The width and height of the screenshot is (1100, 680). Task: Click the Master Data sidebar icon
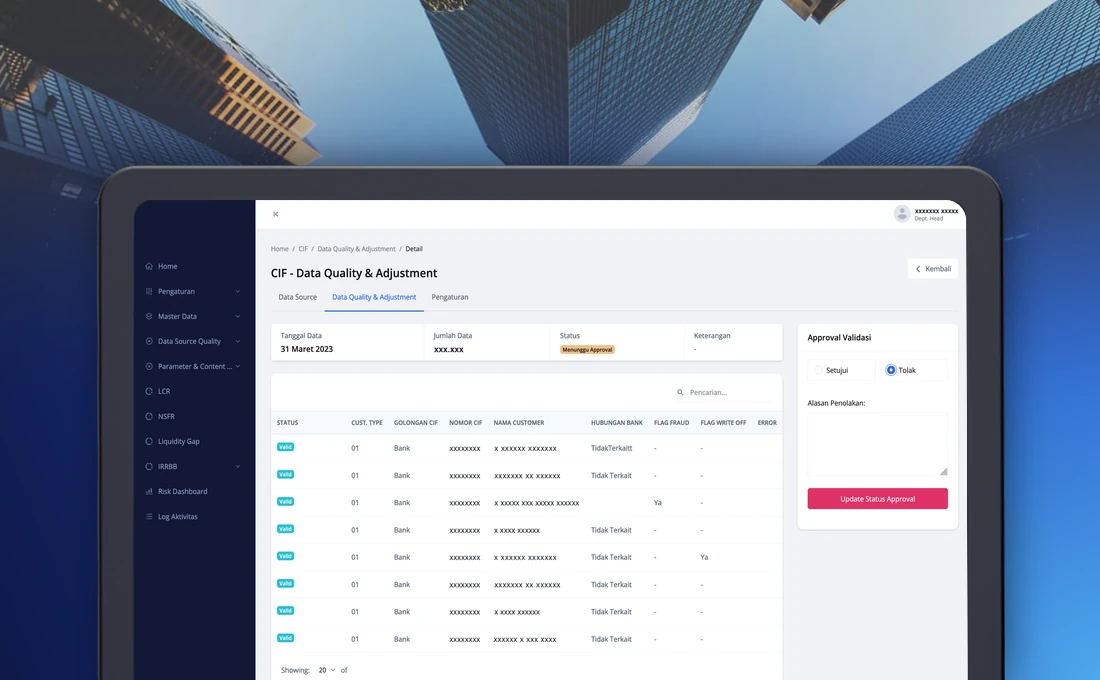pyautogui.click(x=149, y=316)
